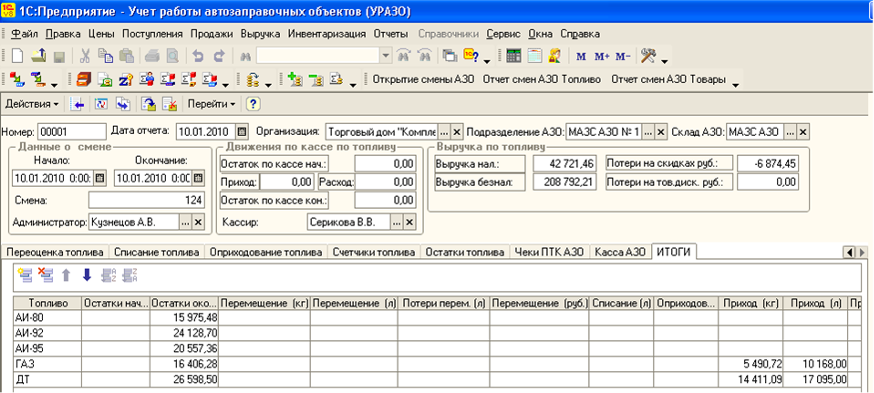This screenshot has width=874, height=393.
Task: Click the 1C help question icon
Action: tap(472, 56)
